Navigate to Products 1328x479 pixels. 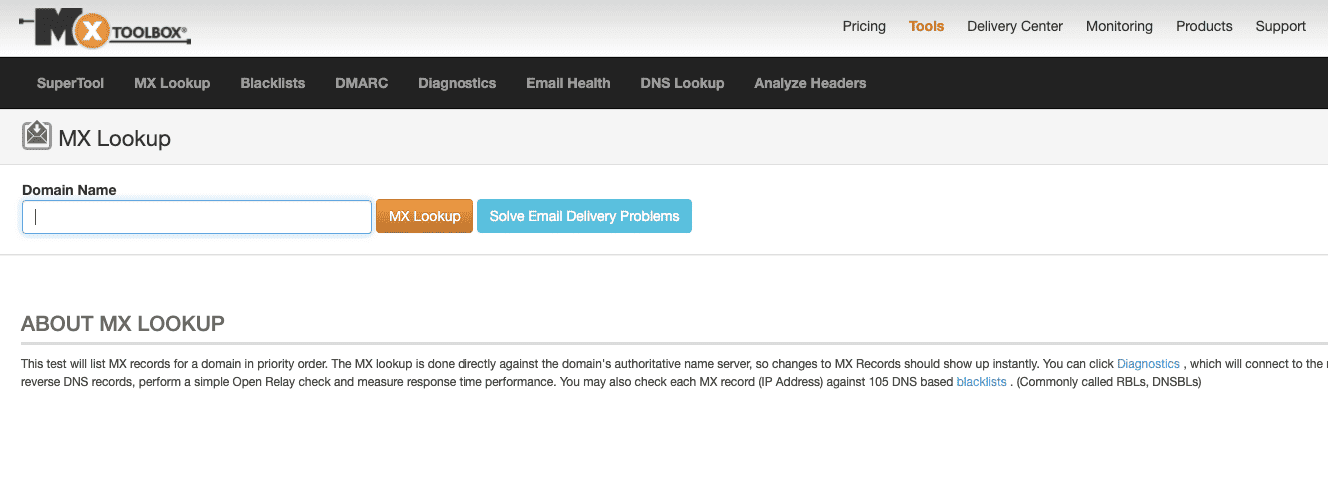click(x=1204, y=26)
